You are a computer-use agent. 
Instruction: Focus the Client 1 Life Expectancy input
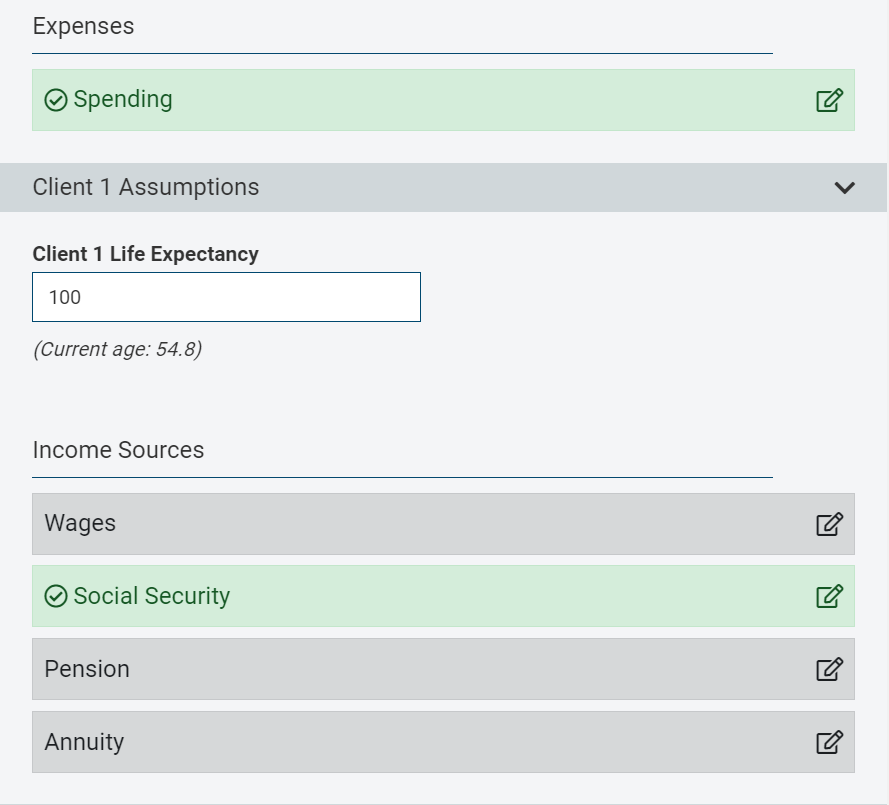226,297
